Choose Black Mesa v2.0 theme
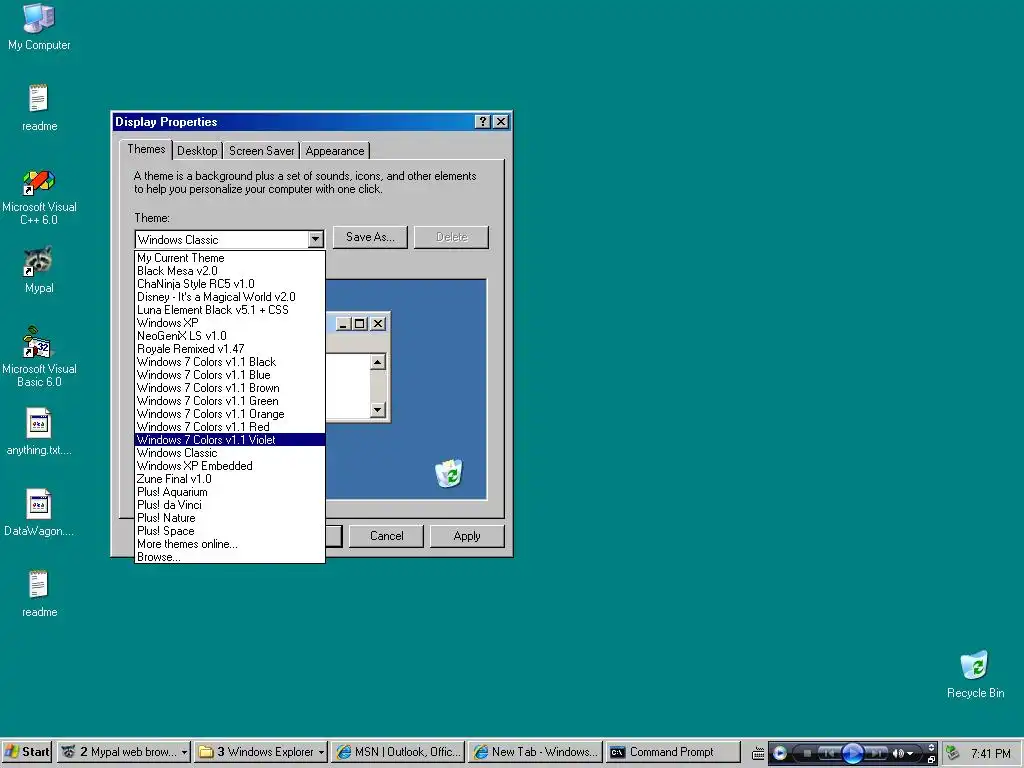 [230, 271]
